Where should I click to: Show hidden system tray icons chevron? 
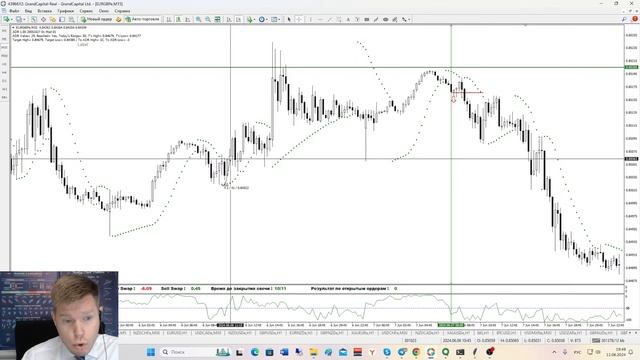pos(554,352)
